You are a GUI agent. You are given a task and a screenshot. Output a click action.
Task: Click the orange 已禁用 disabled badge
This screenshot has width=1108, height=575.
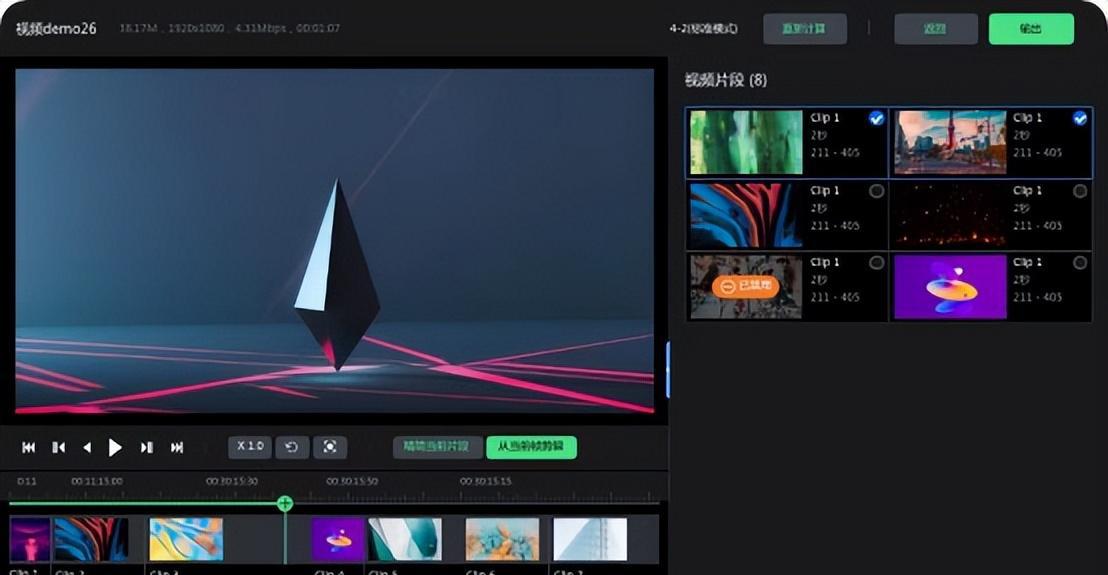(745, 286)
